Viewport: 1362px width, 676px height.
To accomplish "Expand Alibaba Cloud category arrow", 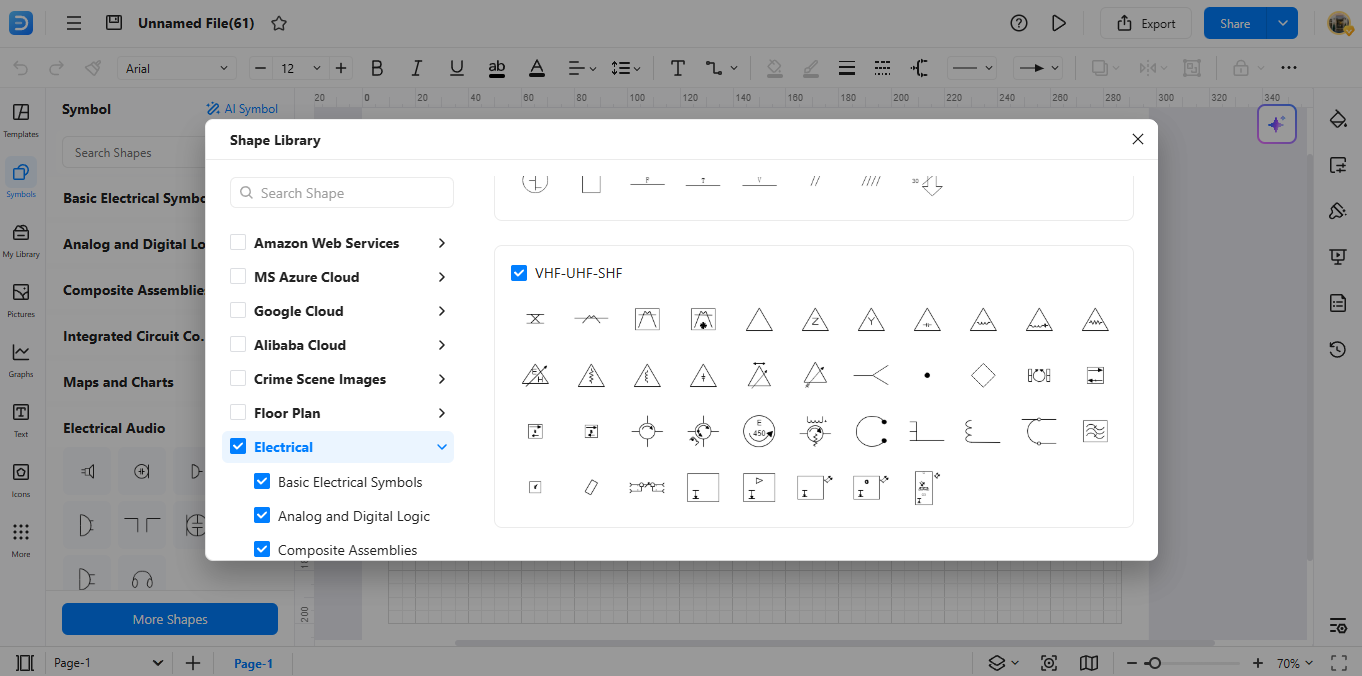I will coord(442,345).
